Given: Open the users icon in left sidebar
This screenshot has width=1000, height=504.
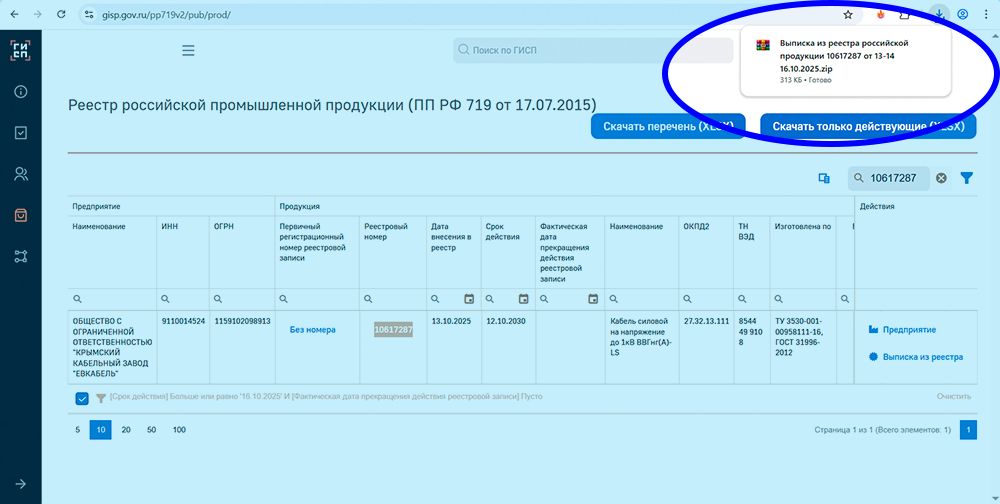Looking at the screenshot, I should pyautogui.click(x=20, y=174).
